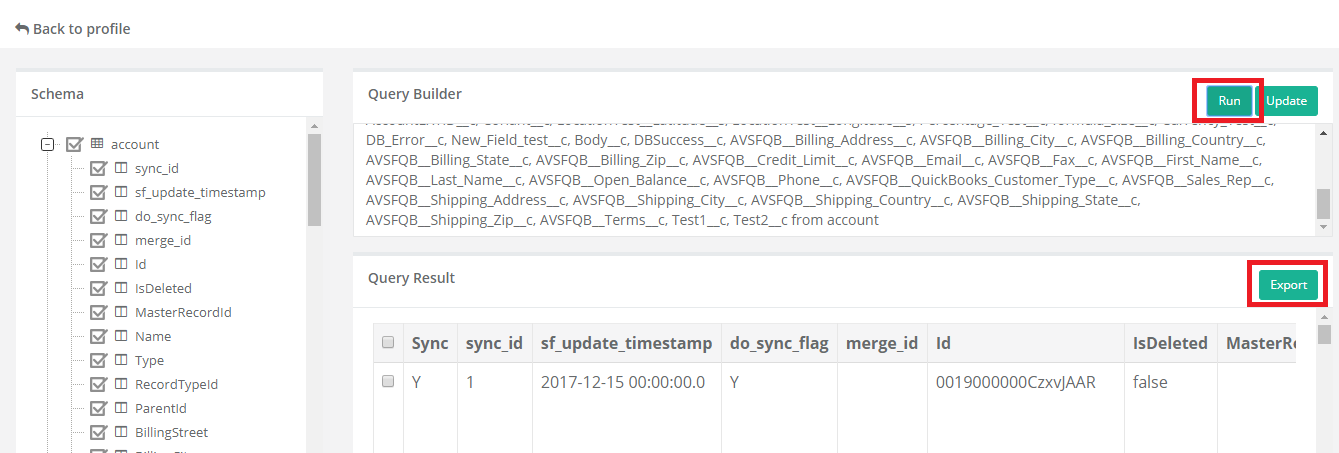Screen dimensions: 1339x453
Task: Uncheck the account table checkbox
Action: pyautogui.click(x=74, y=144)
